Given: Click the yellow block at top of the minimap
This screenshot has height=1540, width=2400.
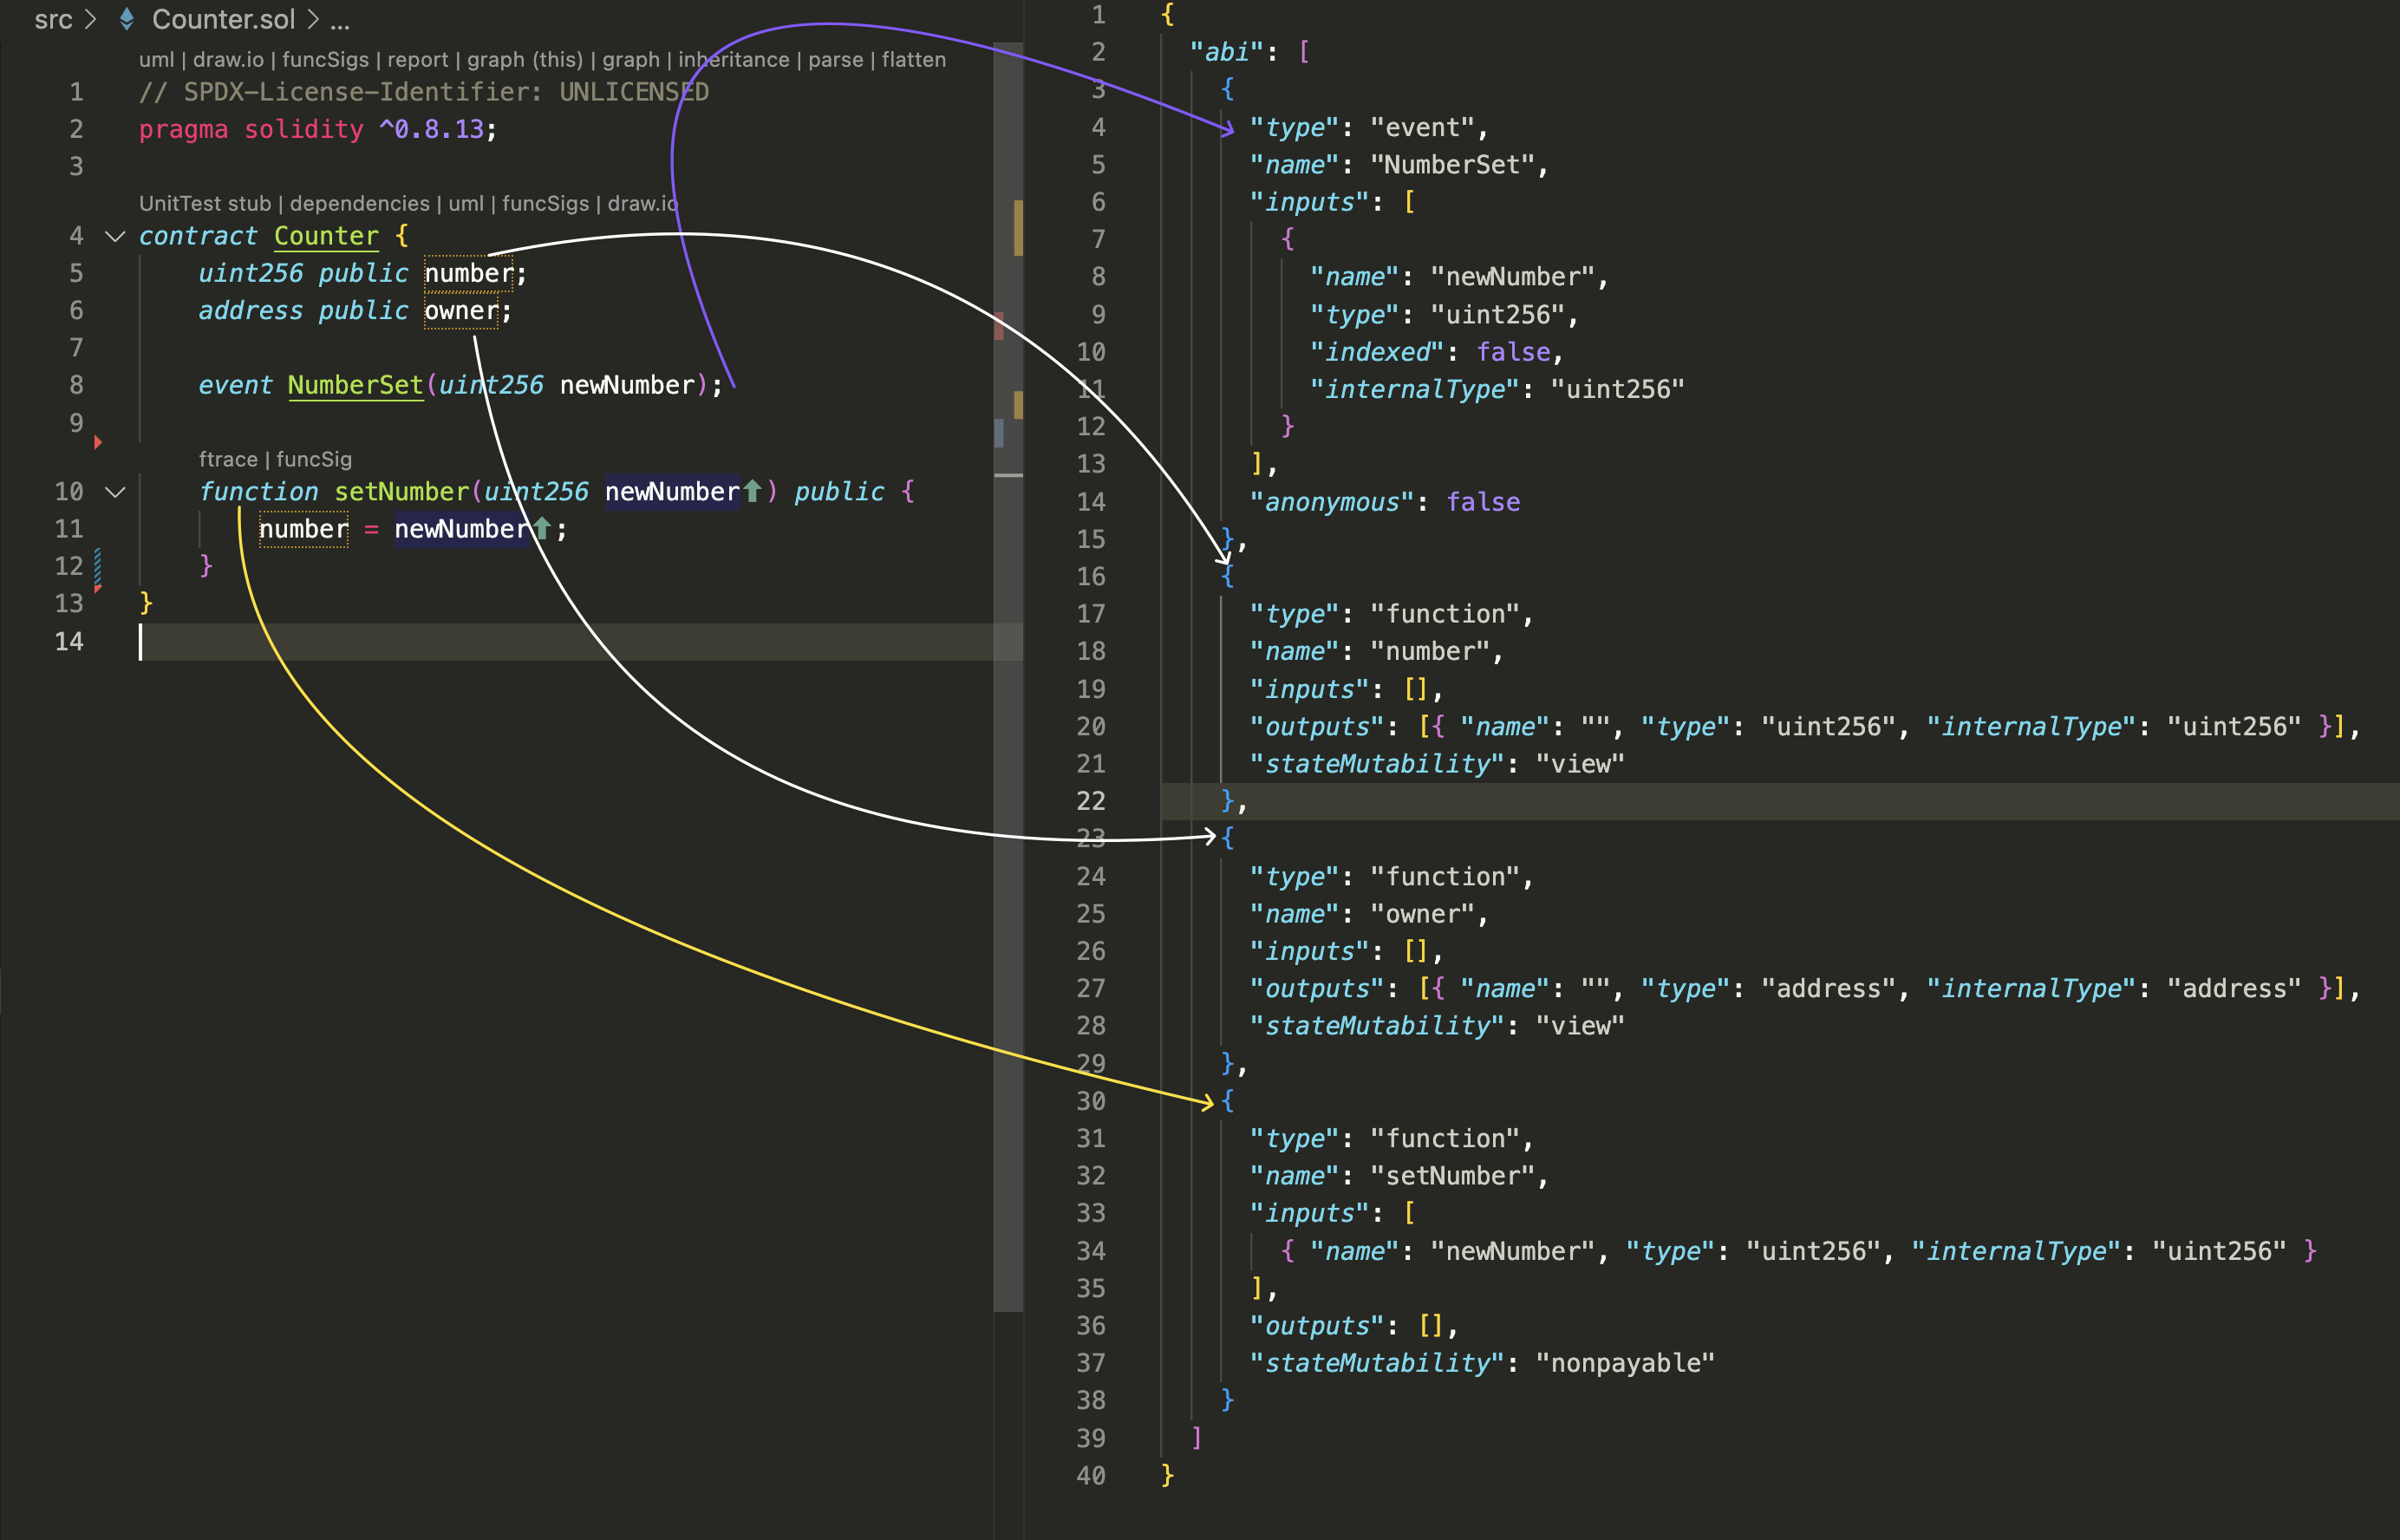Looking at the screenshot, I should click(1019, 228).
